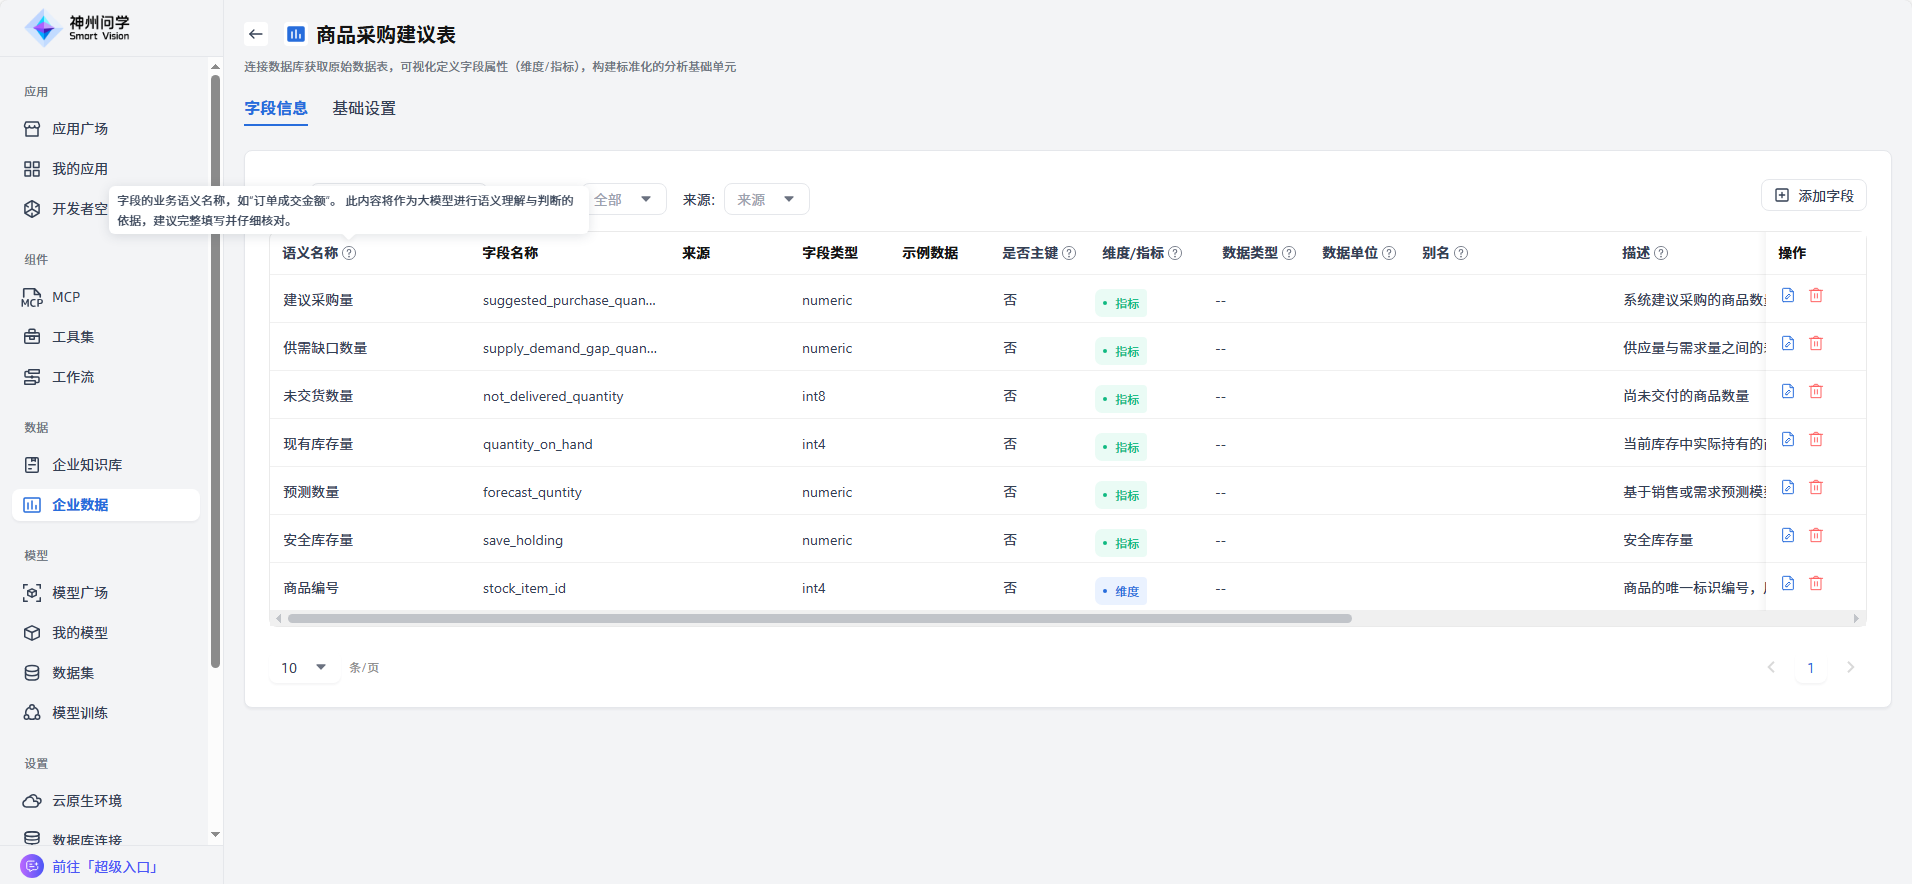1912x884 pixels.
Task: Click help icon next to 描述 header
Action: click(x=1661, y=253)
